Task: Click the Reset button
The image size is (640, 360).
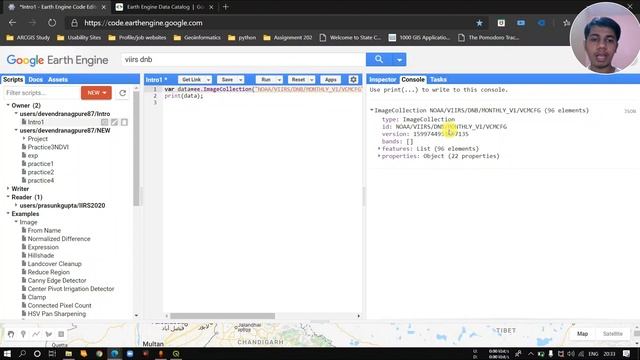Action: click(298, 80)
